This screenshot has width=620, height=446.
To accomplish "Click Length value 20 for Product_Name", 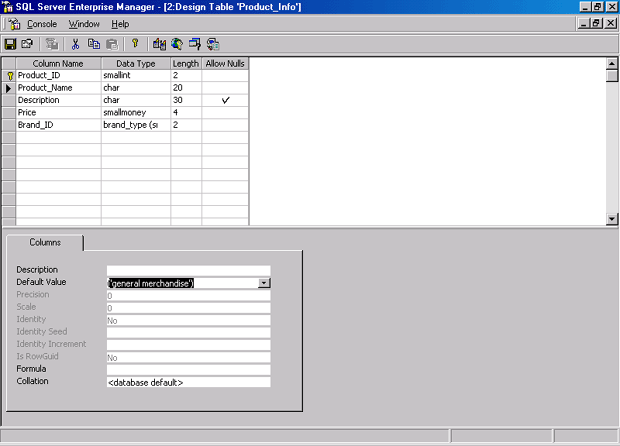I will (186, 88).
